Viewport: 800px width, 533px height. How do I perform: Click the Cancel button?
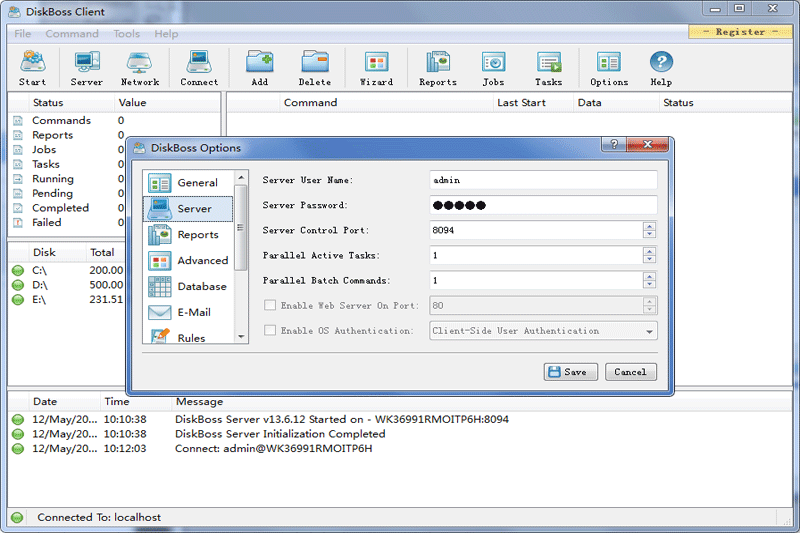(x=630, y=372)
